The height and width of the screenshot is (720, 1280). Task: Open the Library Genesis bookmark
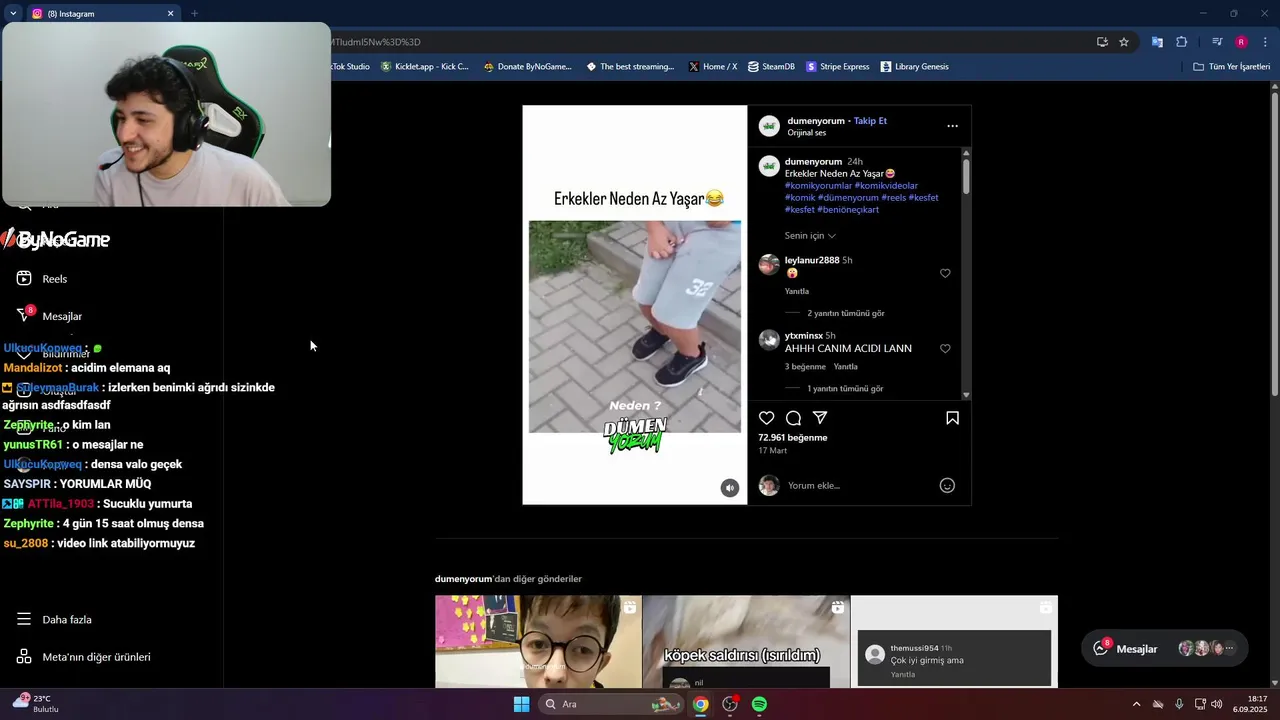[x=915, y=67]
